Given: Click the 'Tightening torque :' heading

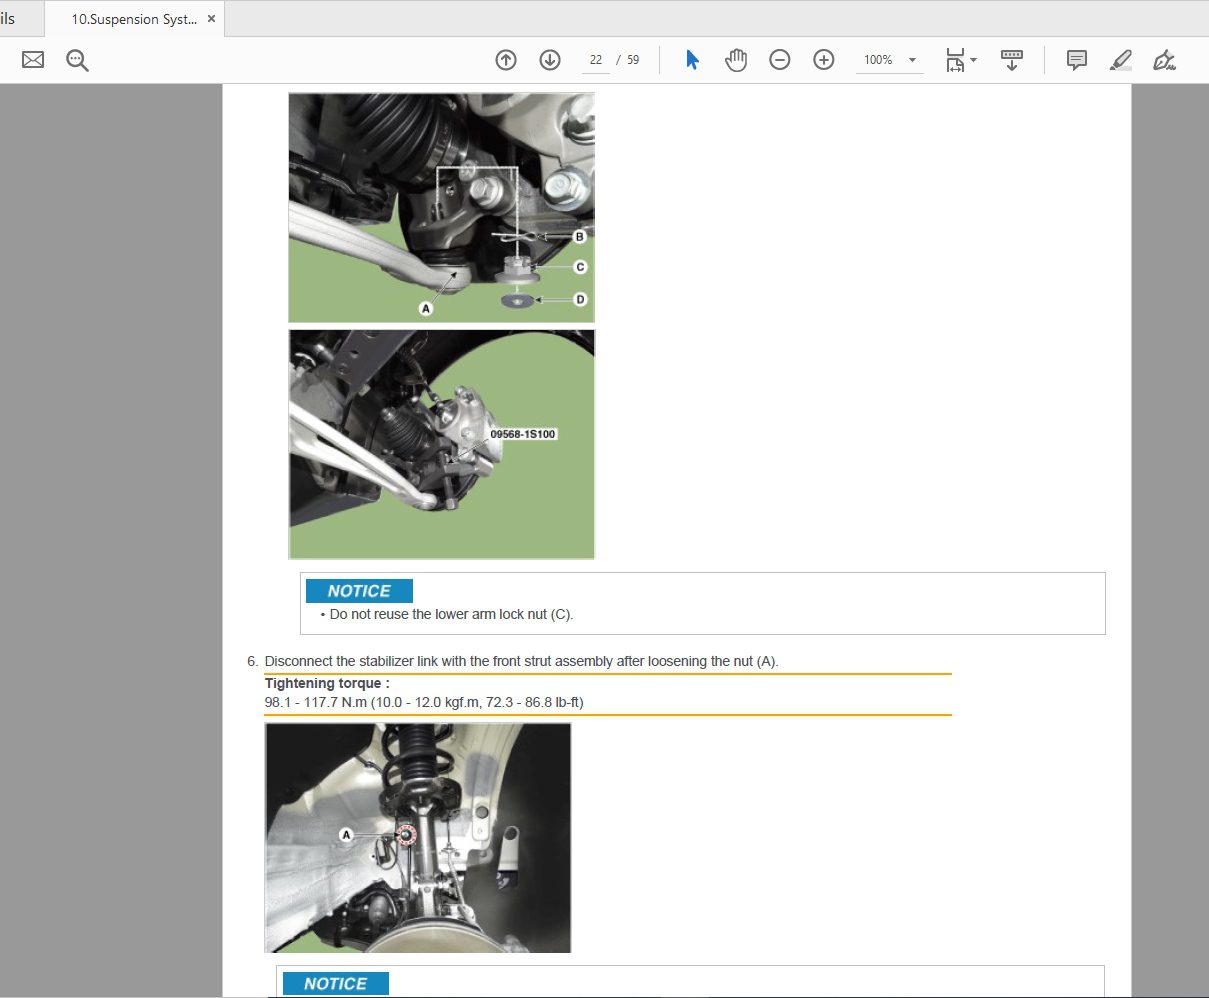Looking at the screenshot, I should click(x=327, y=683).
